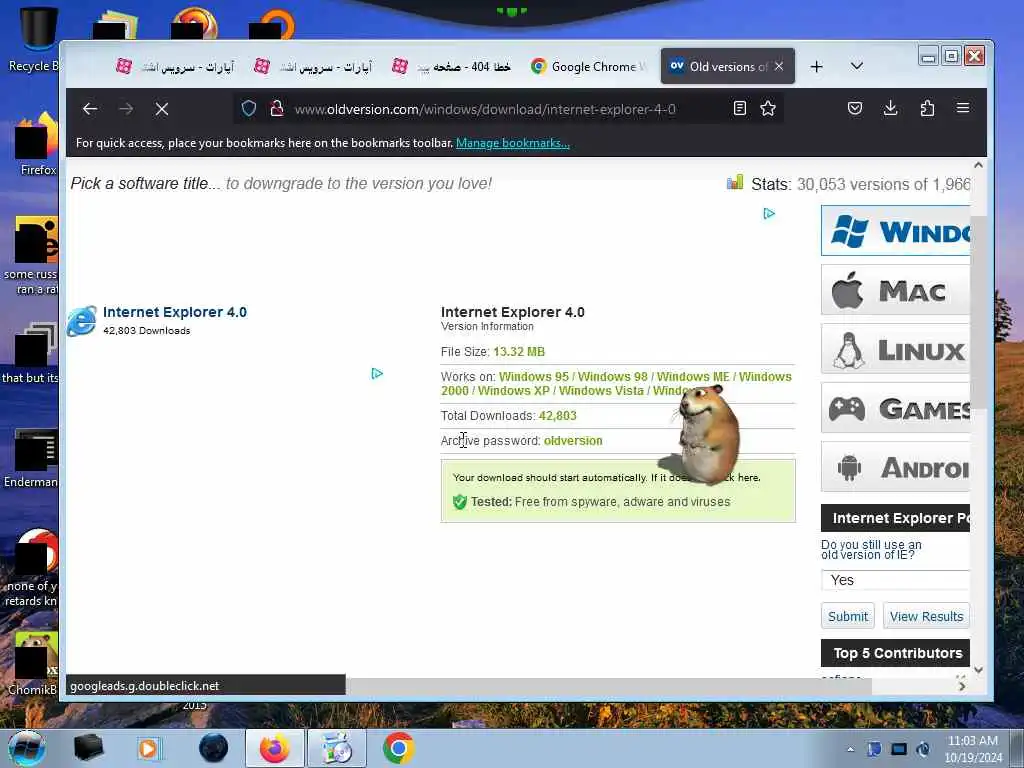Screen dimensions: 1024x768
Task: Open a new tab with plus button
Action: (x=816, y=67)
